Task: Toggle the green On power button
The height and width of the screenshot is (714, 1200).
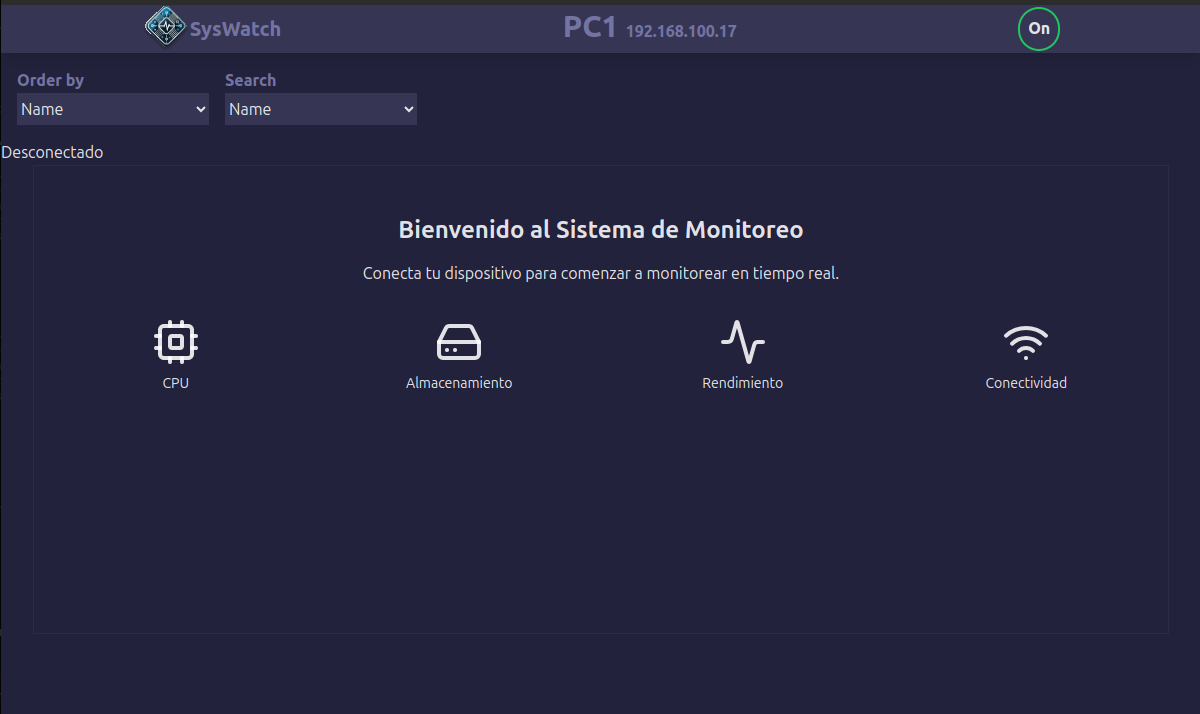Action: pyautogui.click(x=1039, y=29)
